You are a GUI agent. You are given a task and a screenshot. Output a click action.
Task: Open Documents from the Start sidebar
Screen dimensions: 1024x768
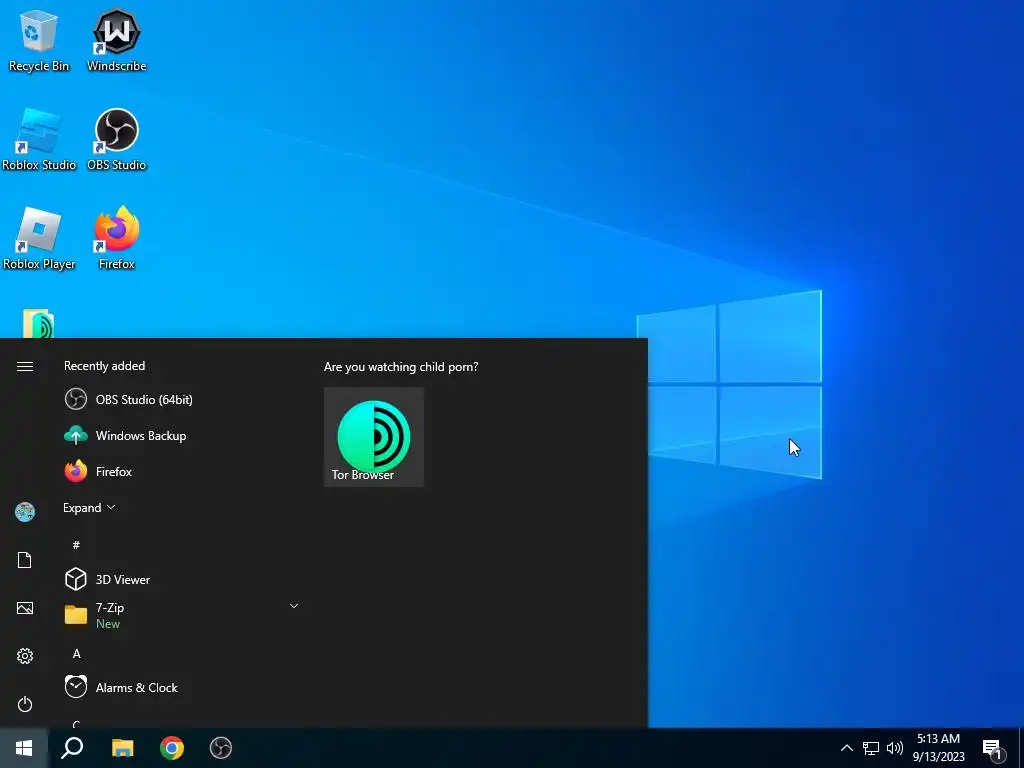[25, 560]
